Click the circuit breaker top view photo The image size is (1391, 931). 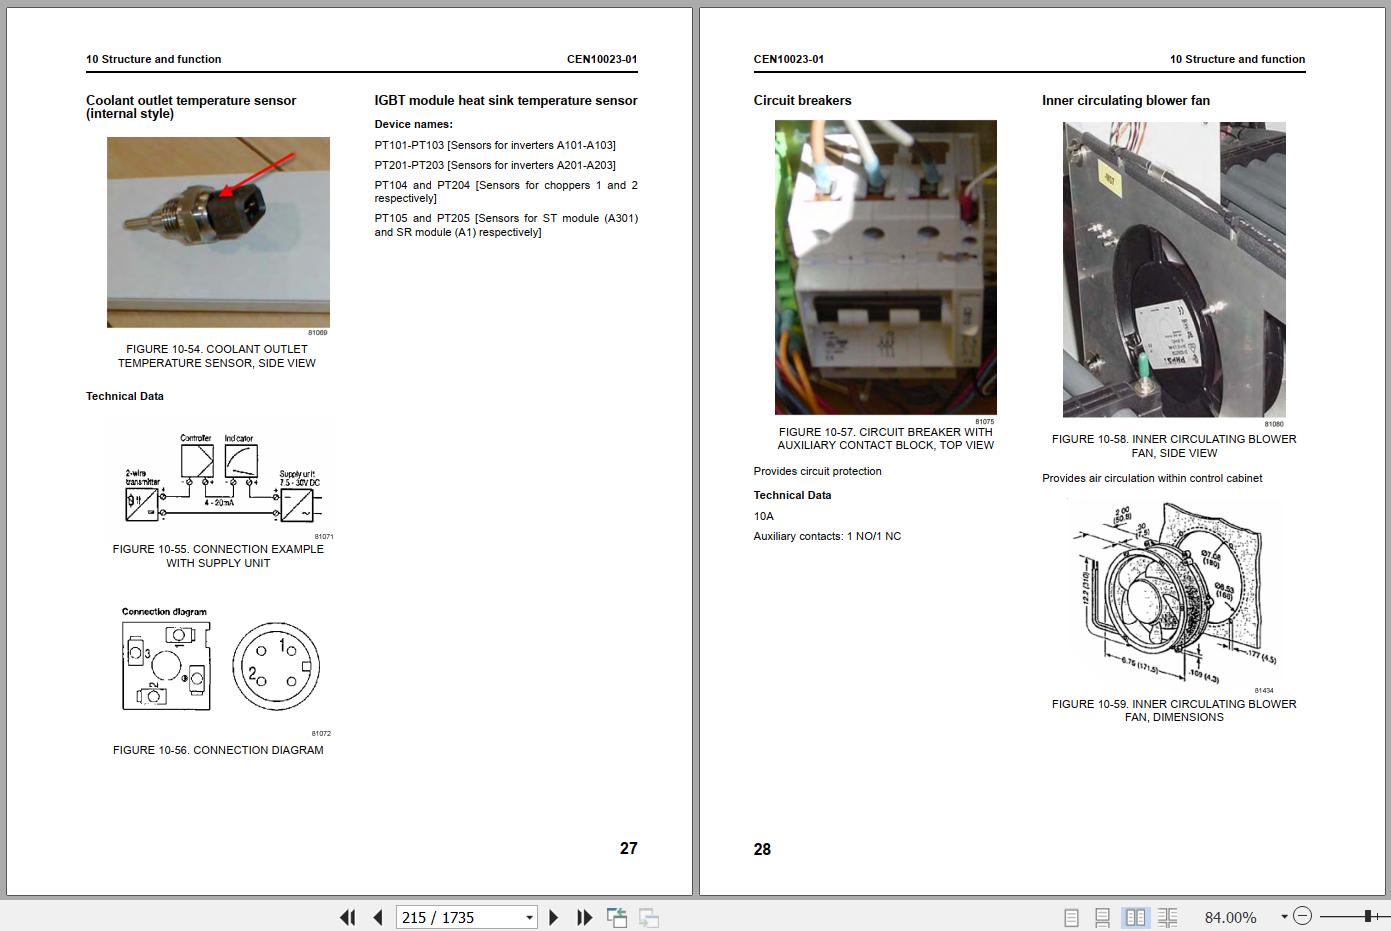pyautogui.click(x=885, y=267)
